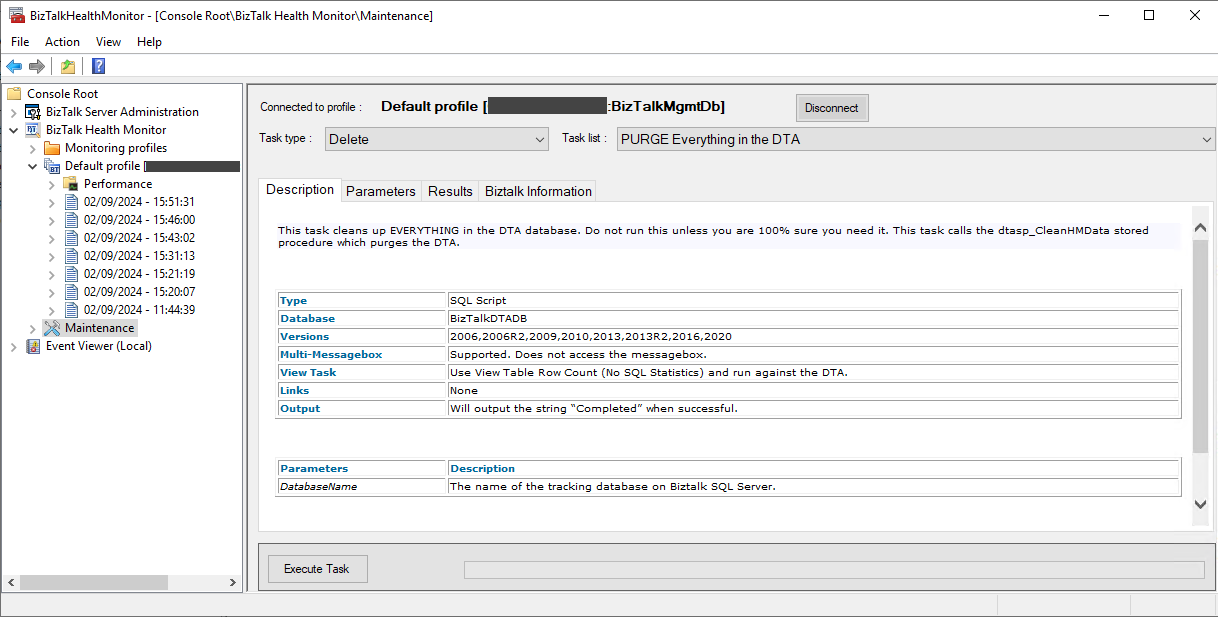Viewport: 1218px width, 617px height.
Task: Select the BizTalk Server Administration node icon
Action: coord(33,112)
